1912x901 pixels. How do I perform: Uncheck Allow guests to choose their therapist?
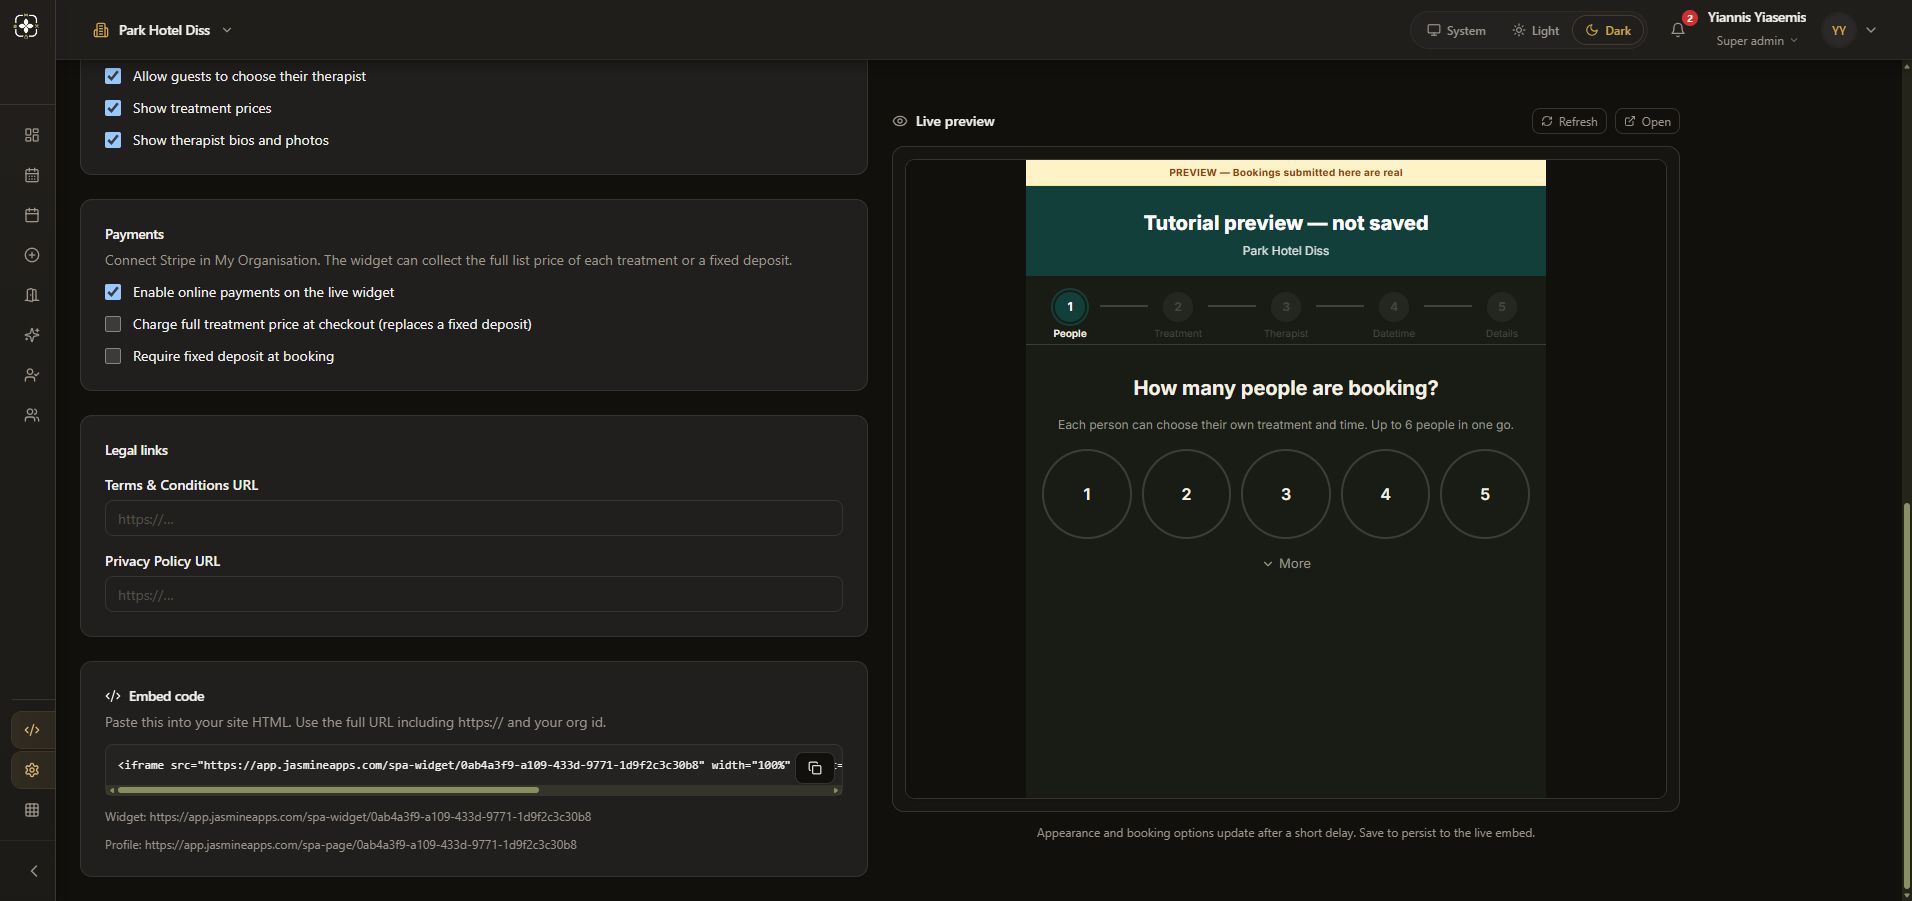tap(113, 76)
